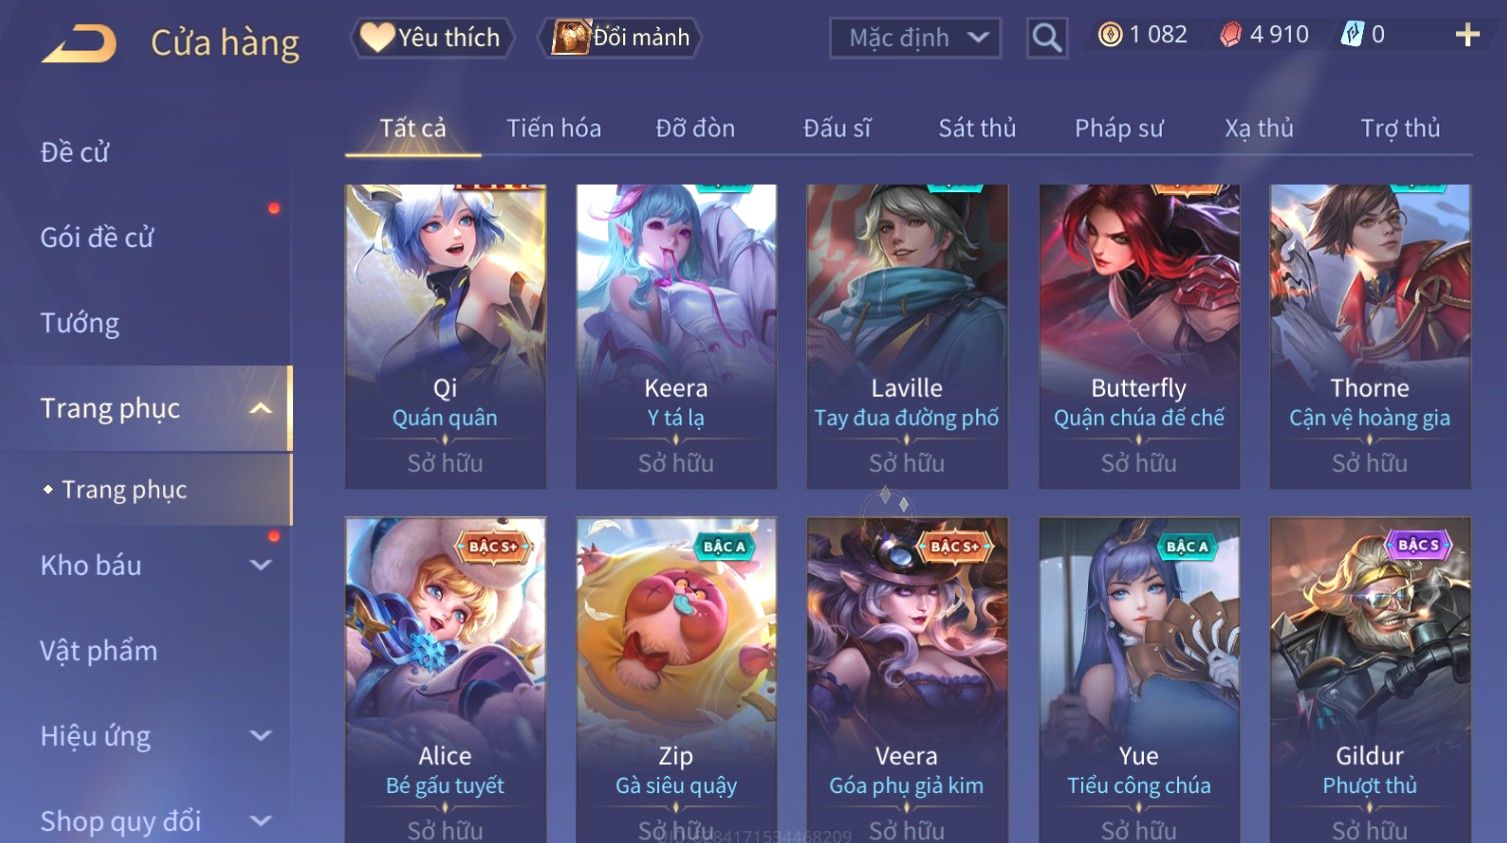This screenshot has width=1507, height=843.
Task: Select the Pháp sư tab
Action: coord(1119,128)
